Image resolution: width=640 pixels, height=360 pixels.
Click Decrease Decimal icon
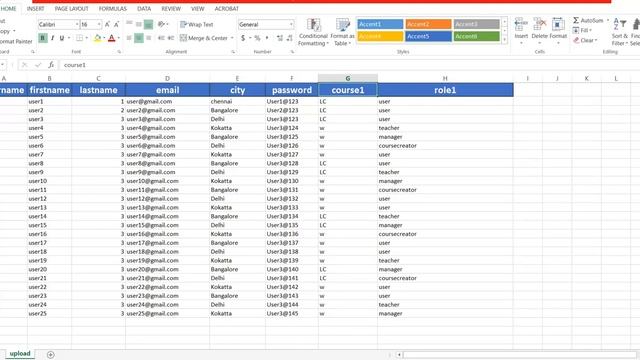pyautogui.click(x=289, y=38)
